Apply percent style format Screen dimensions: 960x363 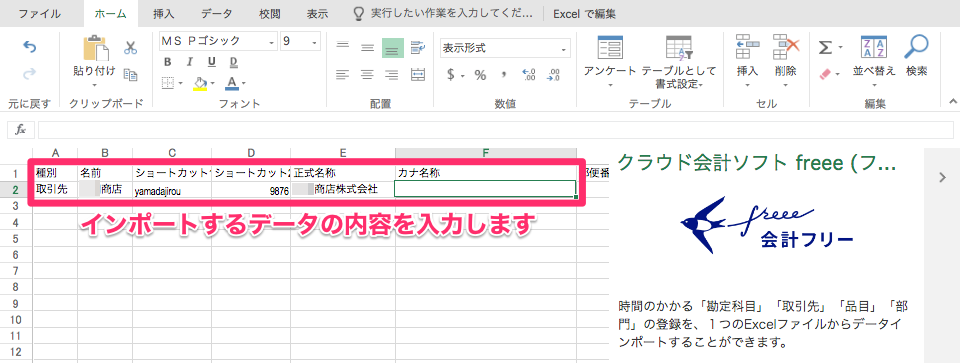tap(480, 75)
